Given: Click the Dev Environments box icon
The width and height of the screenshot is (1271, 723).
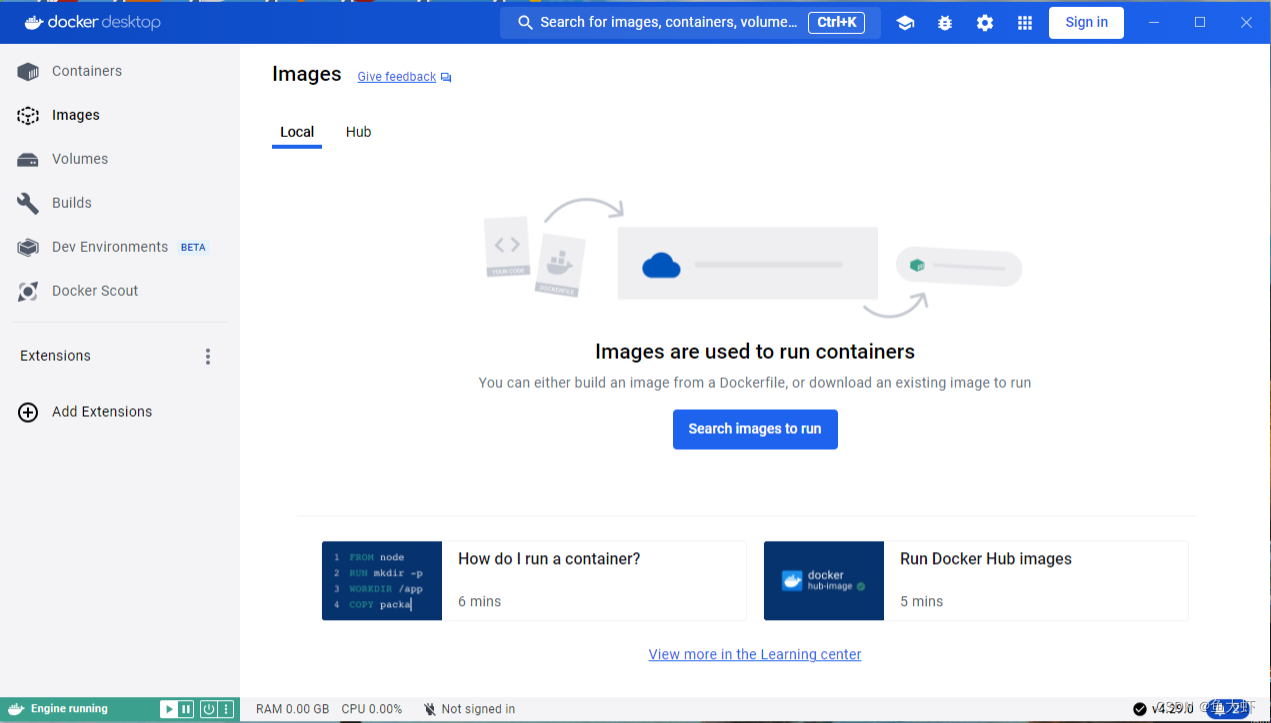Looking at the screenshot, I should 28,247.
